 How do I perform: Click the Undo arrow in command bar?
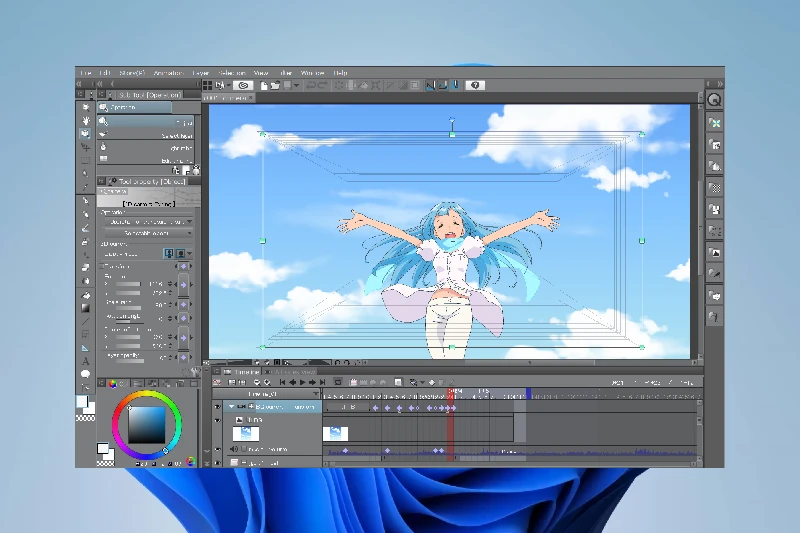pos(311,86)
